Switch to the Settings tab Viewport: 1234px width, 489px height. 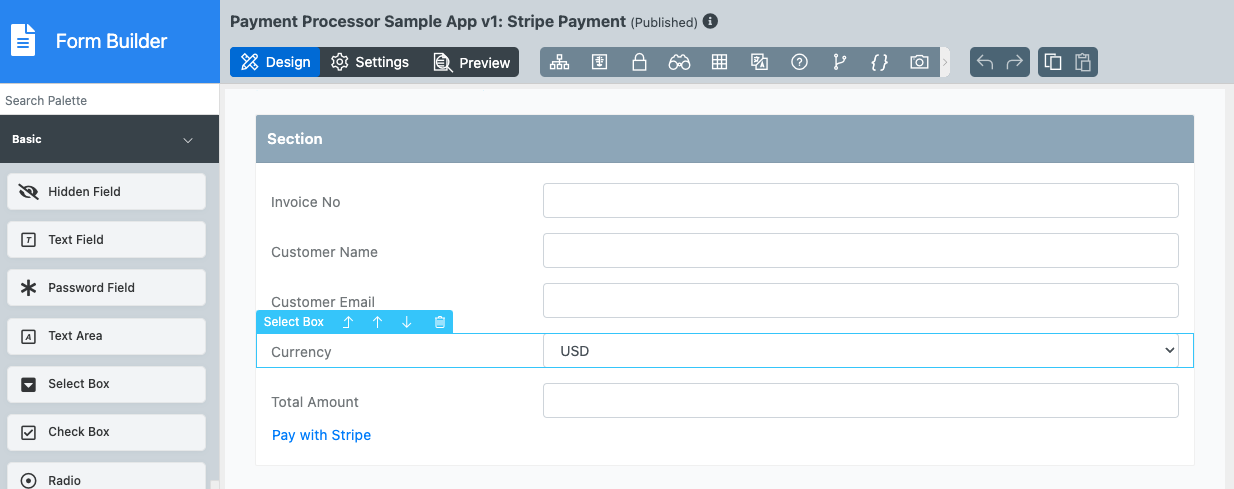click(x=370, y=62)
